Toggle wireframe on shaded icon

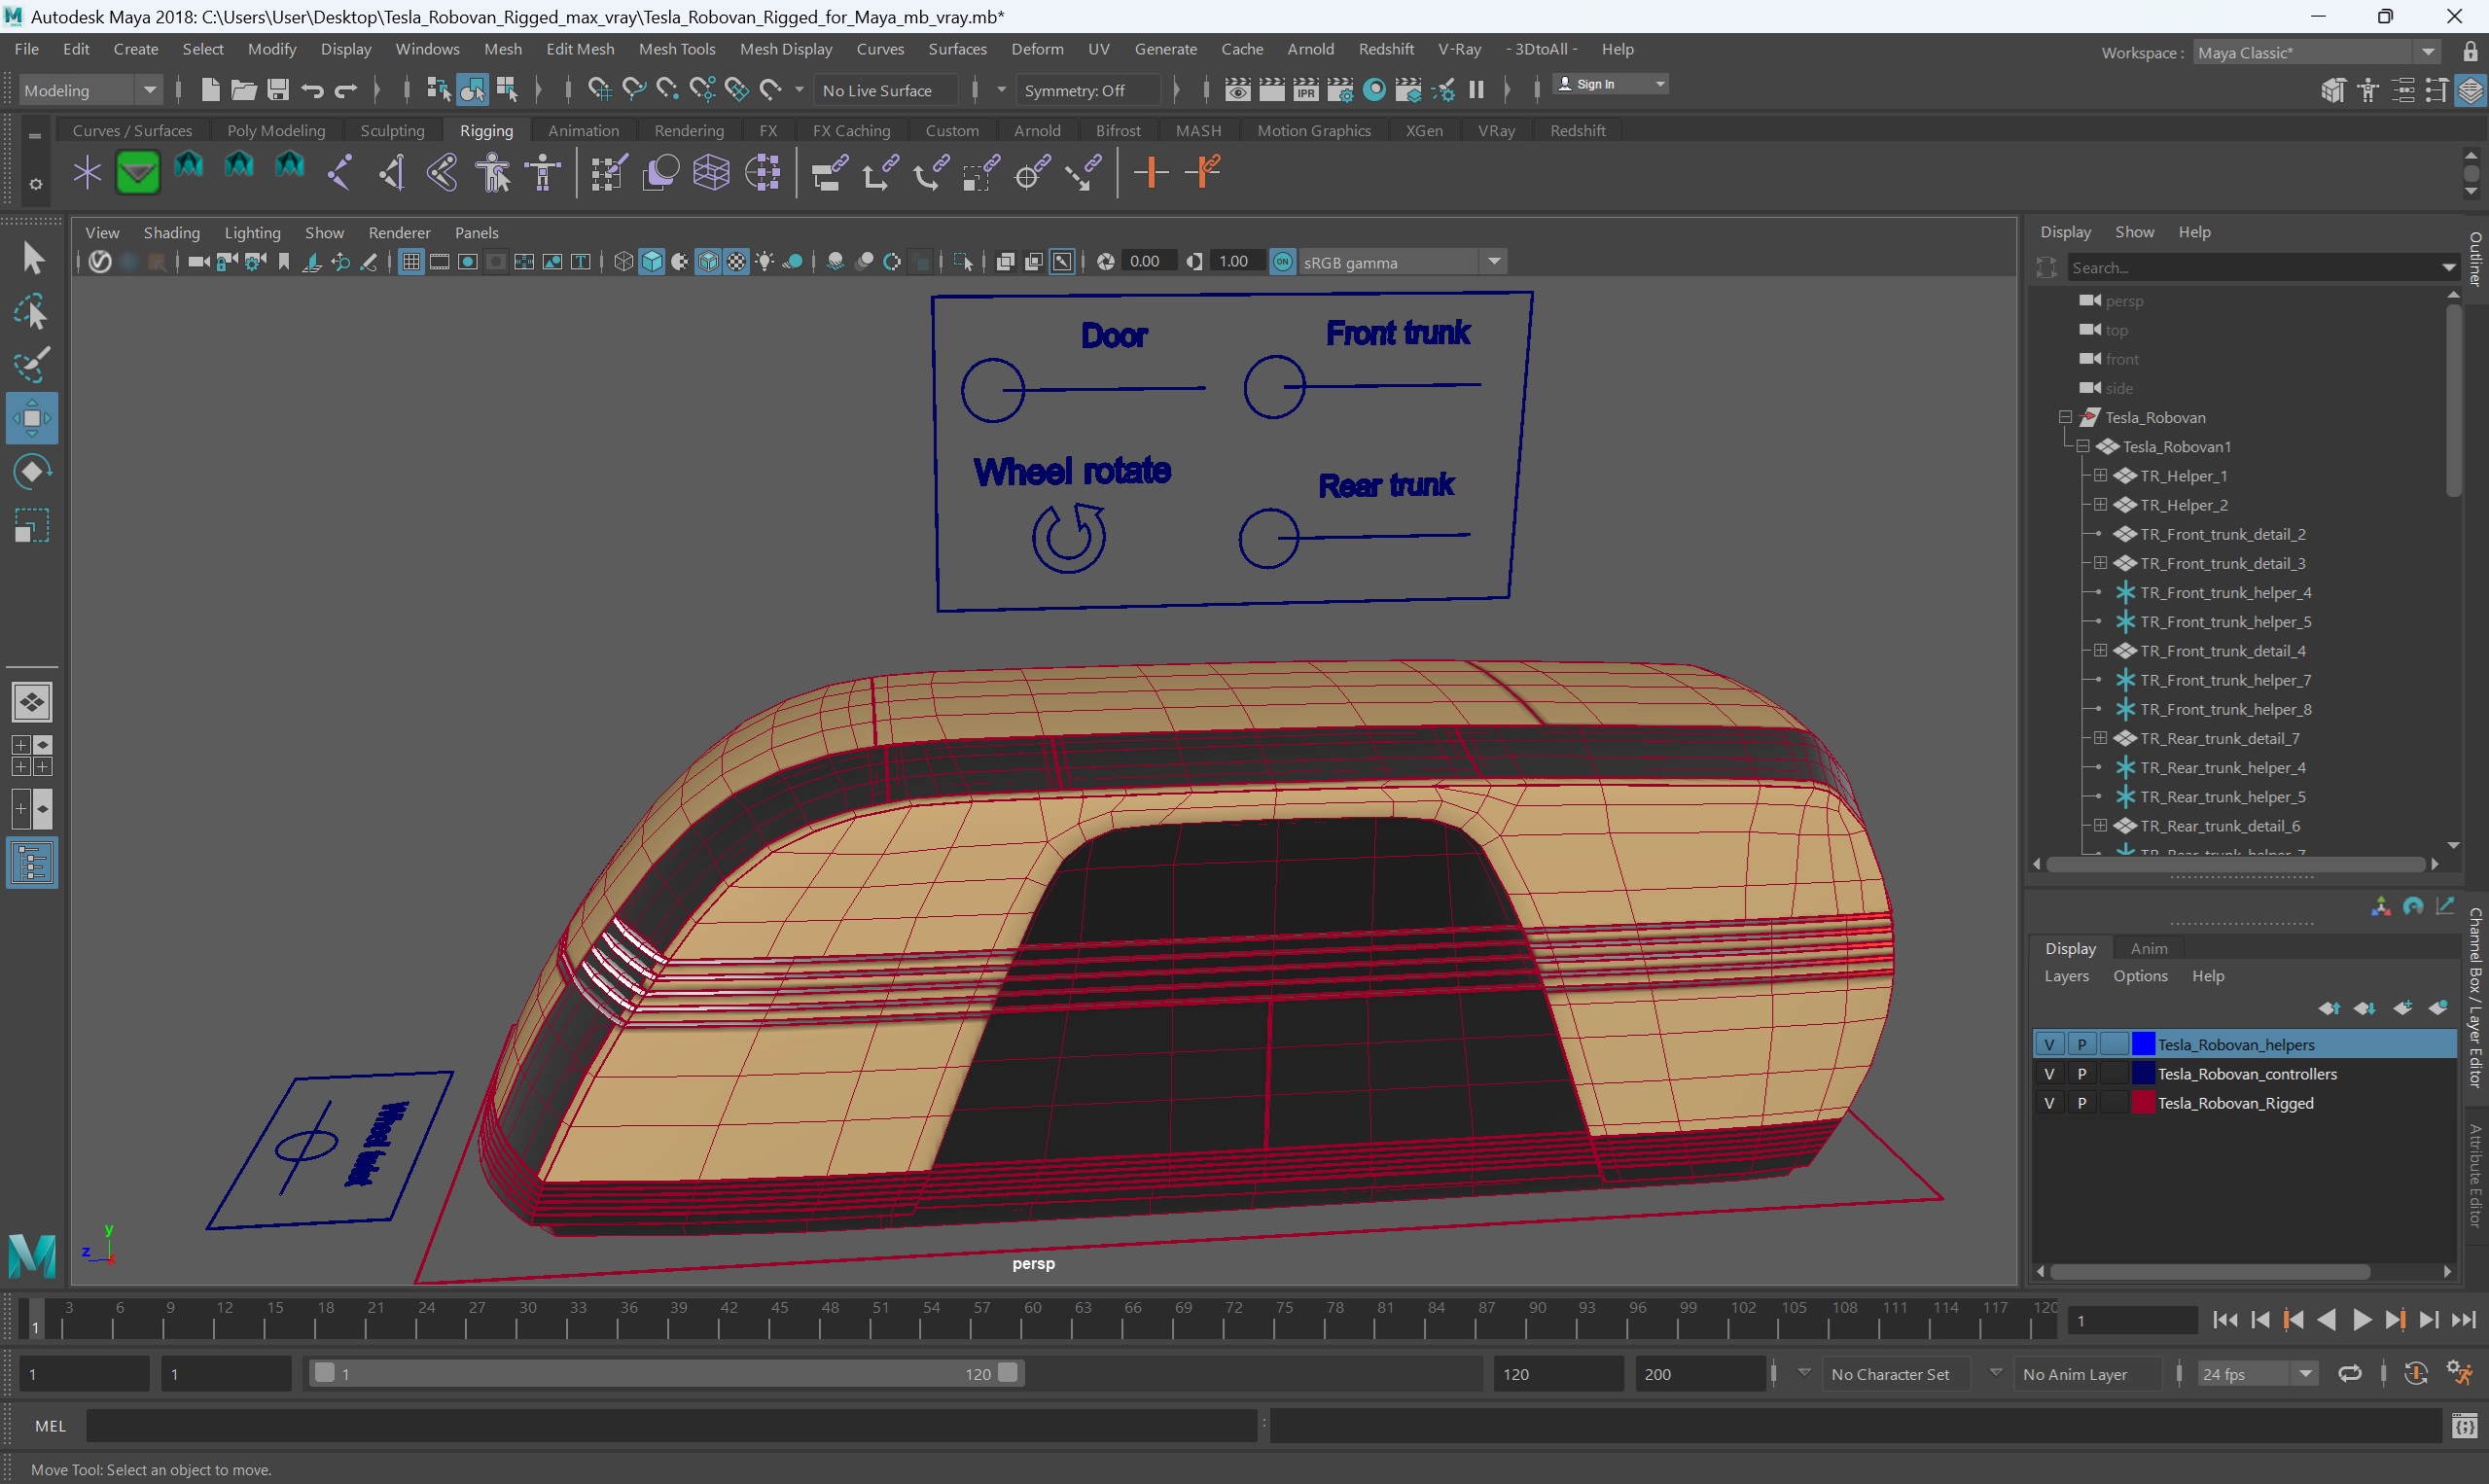[x=708, y=262]
